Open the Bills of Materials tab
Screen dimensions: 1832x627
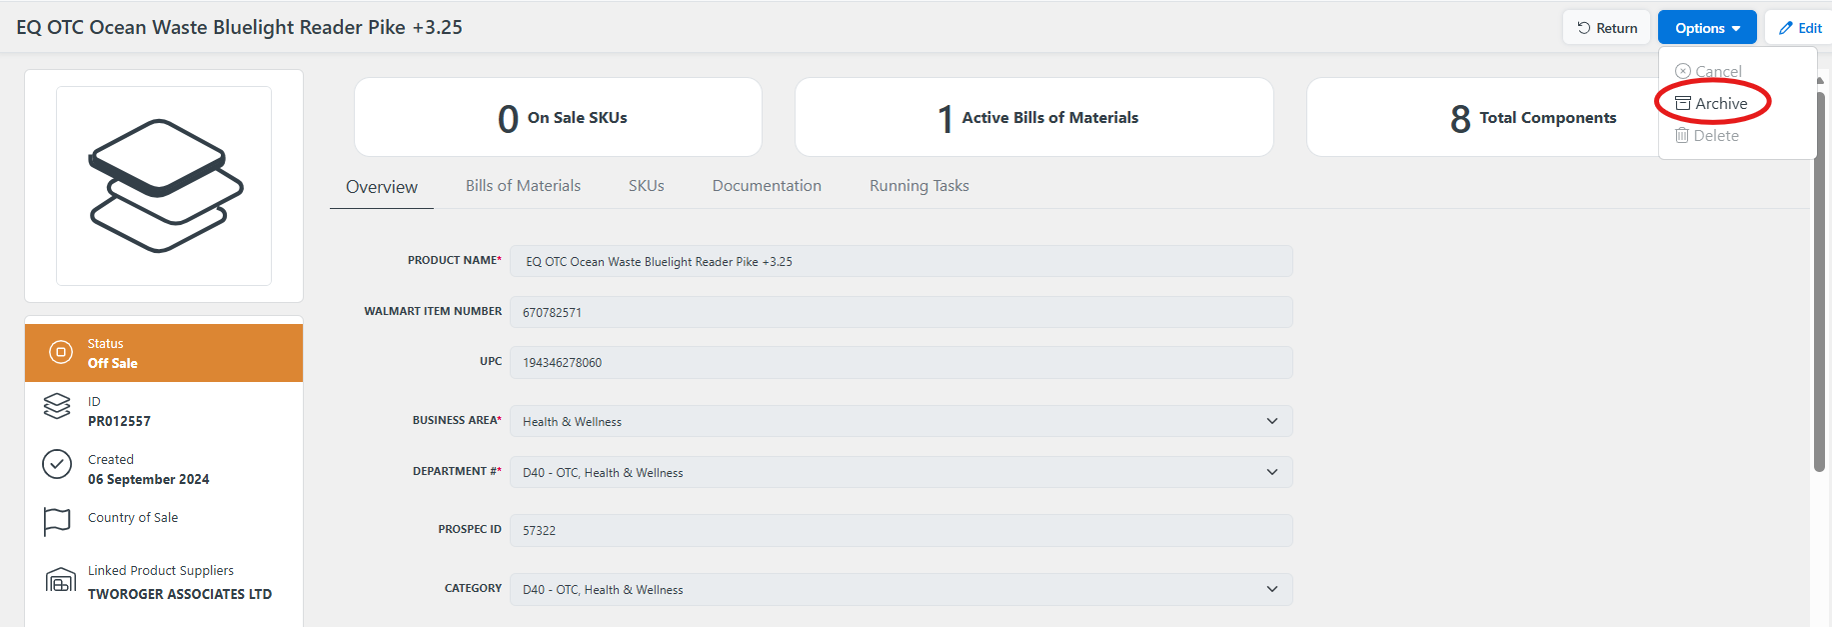[523, 186]
